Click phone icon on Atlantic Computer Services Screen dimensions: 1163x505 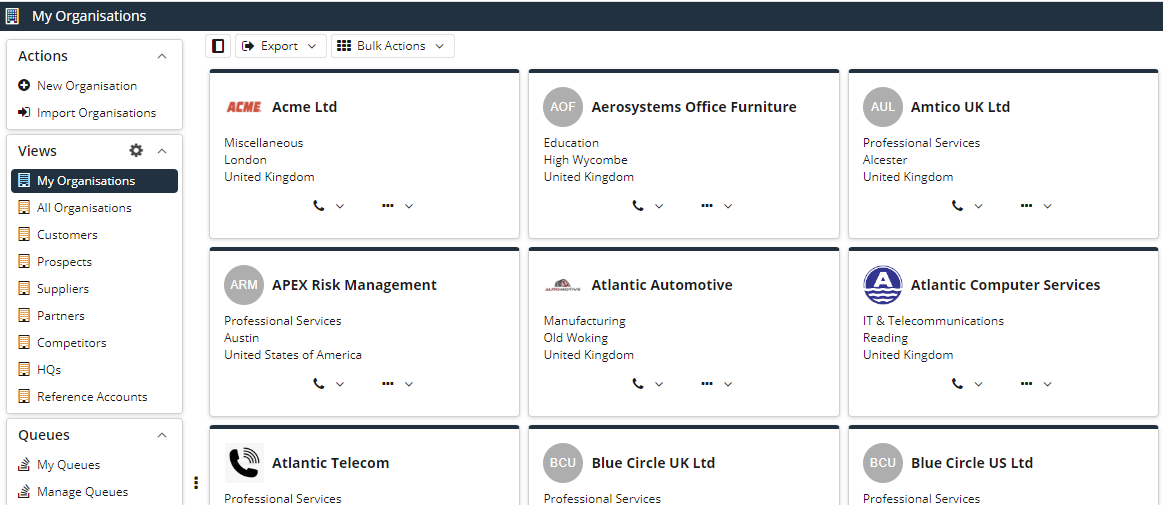pyautogui.click(x=958, y=383)
